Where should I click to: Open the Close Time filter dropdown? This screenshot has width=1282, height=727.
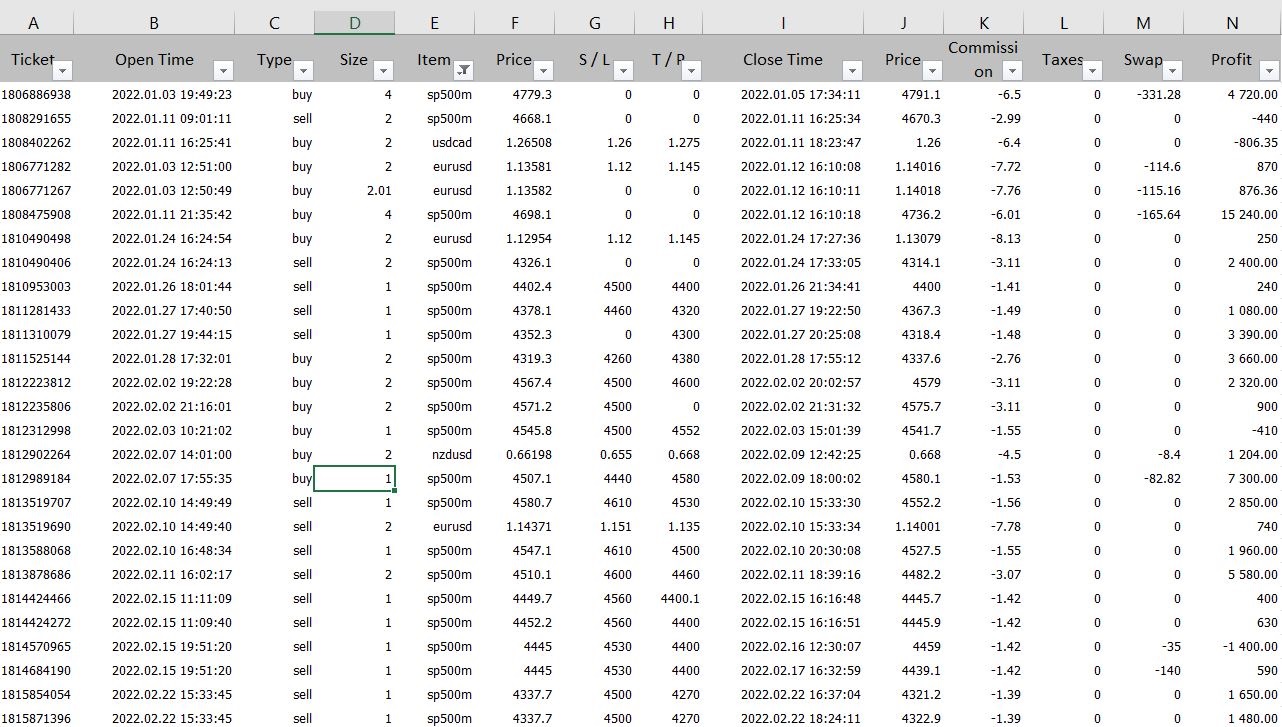click(852, 71)
